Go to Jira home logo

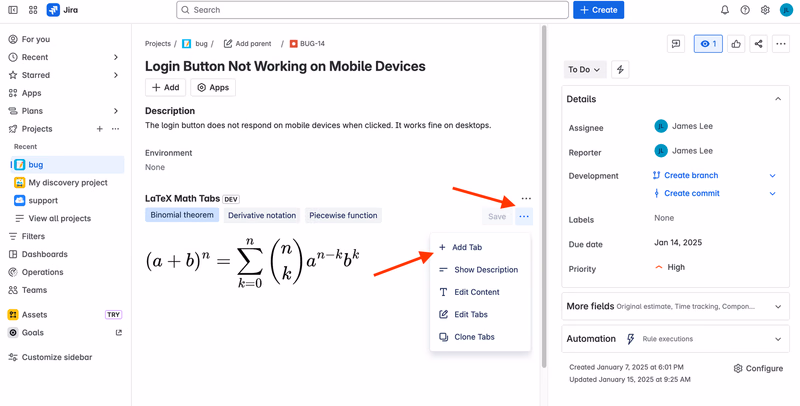(62, 10)
